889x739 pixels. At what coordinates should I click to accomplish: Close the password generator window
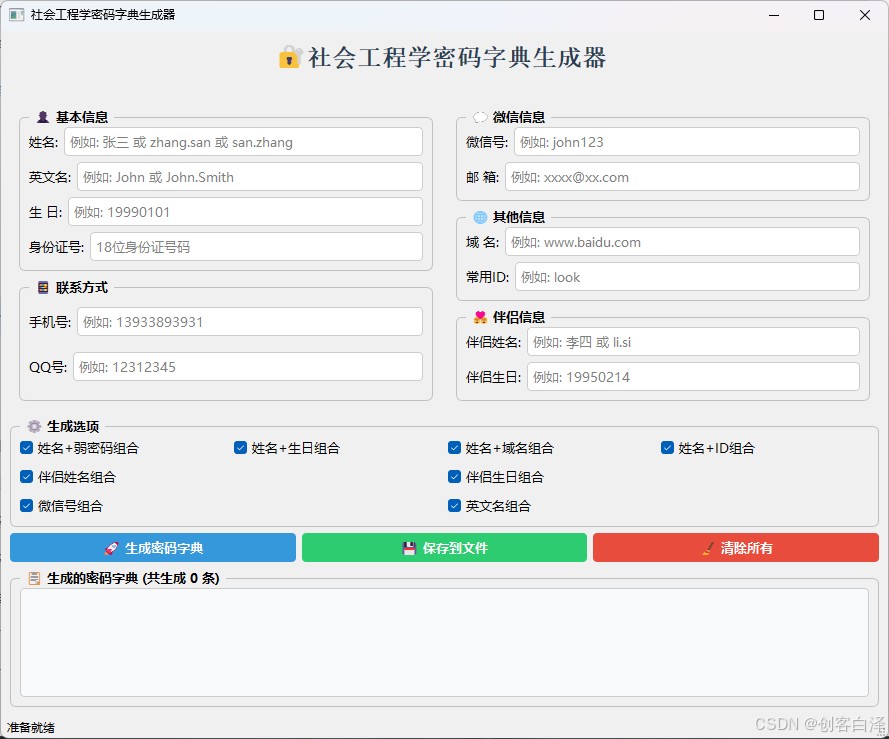[x=865, y=15]
